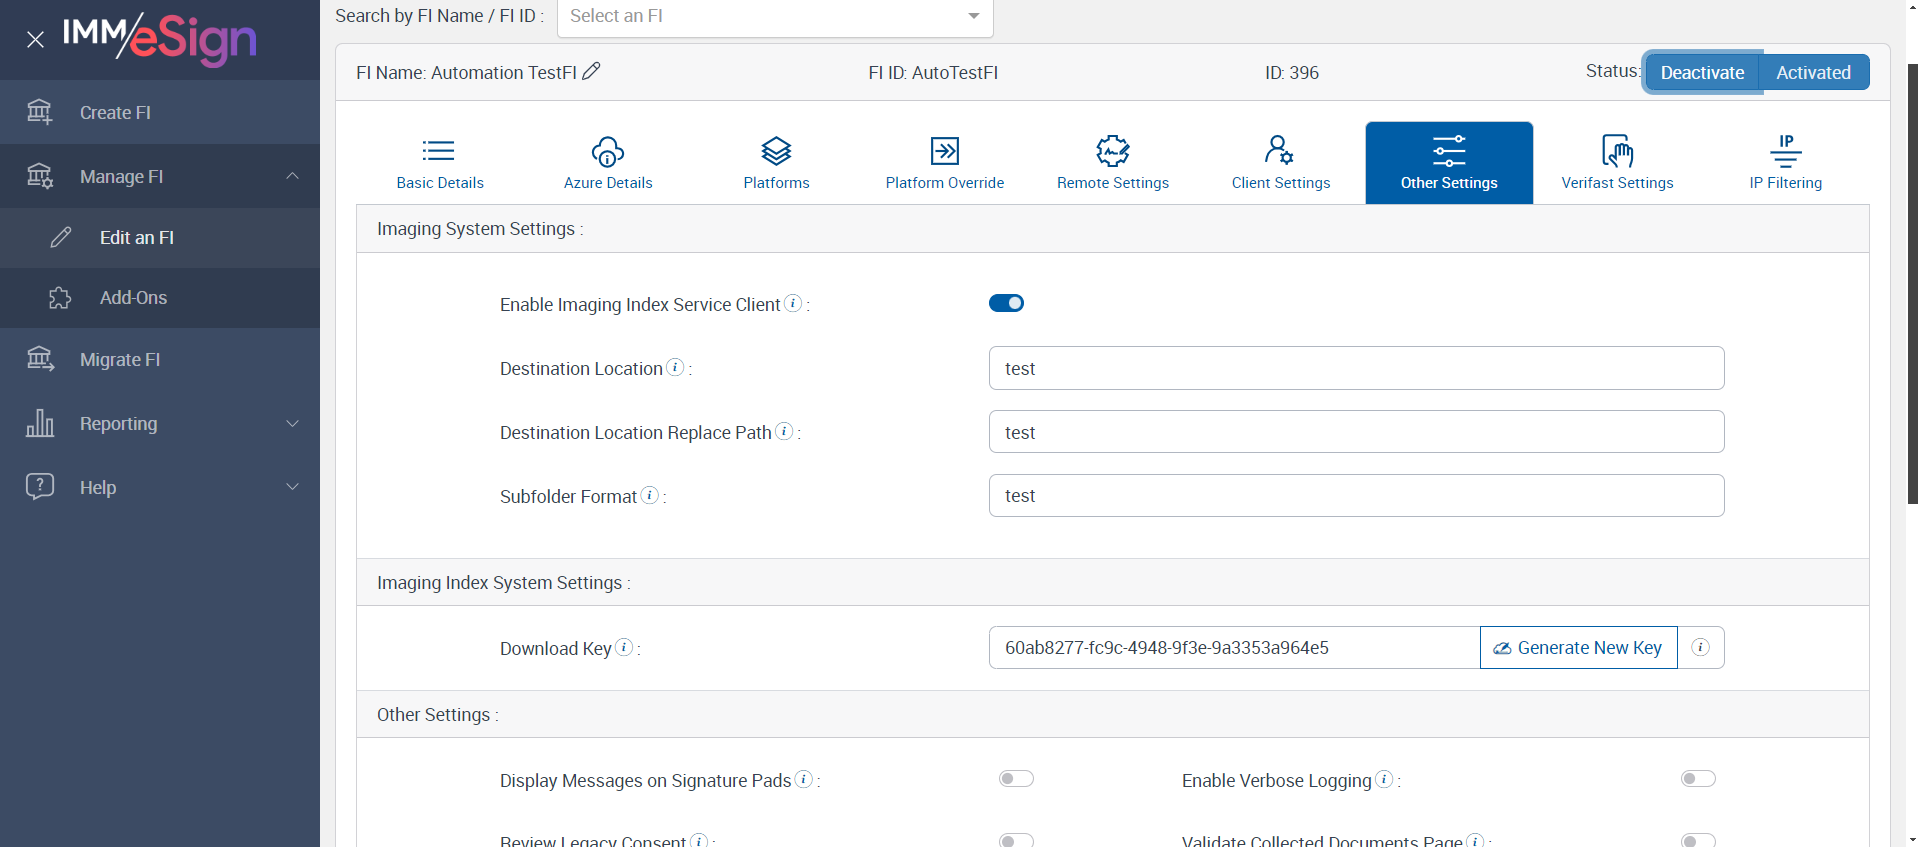
Task: Open Add-Ons in the sidebar
Action: (x=133, y=298)
